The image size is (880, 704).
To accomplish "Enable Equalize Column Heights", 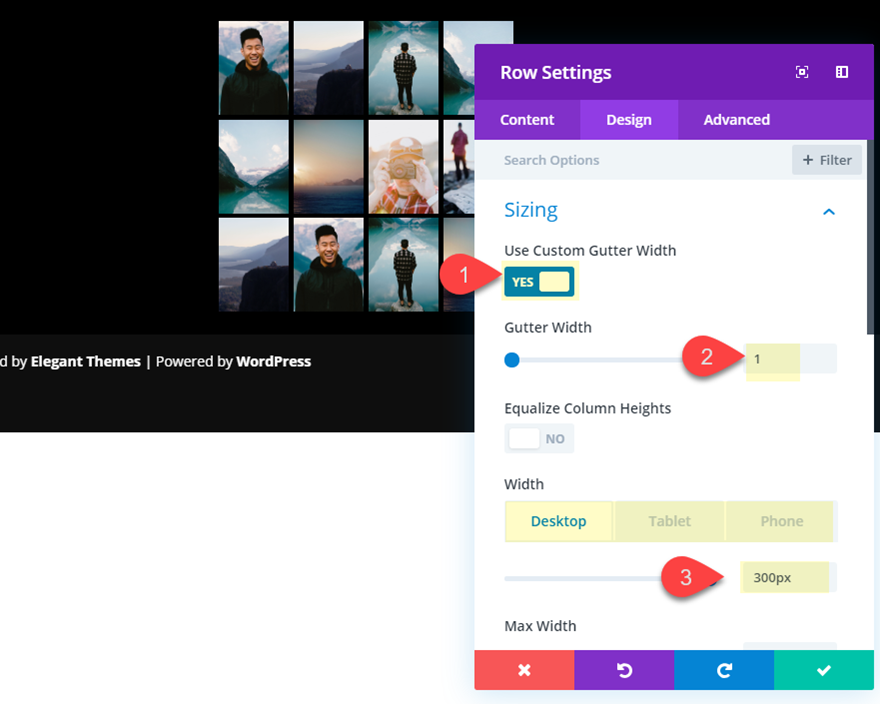I will (x=539, y=438).
